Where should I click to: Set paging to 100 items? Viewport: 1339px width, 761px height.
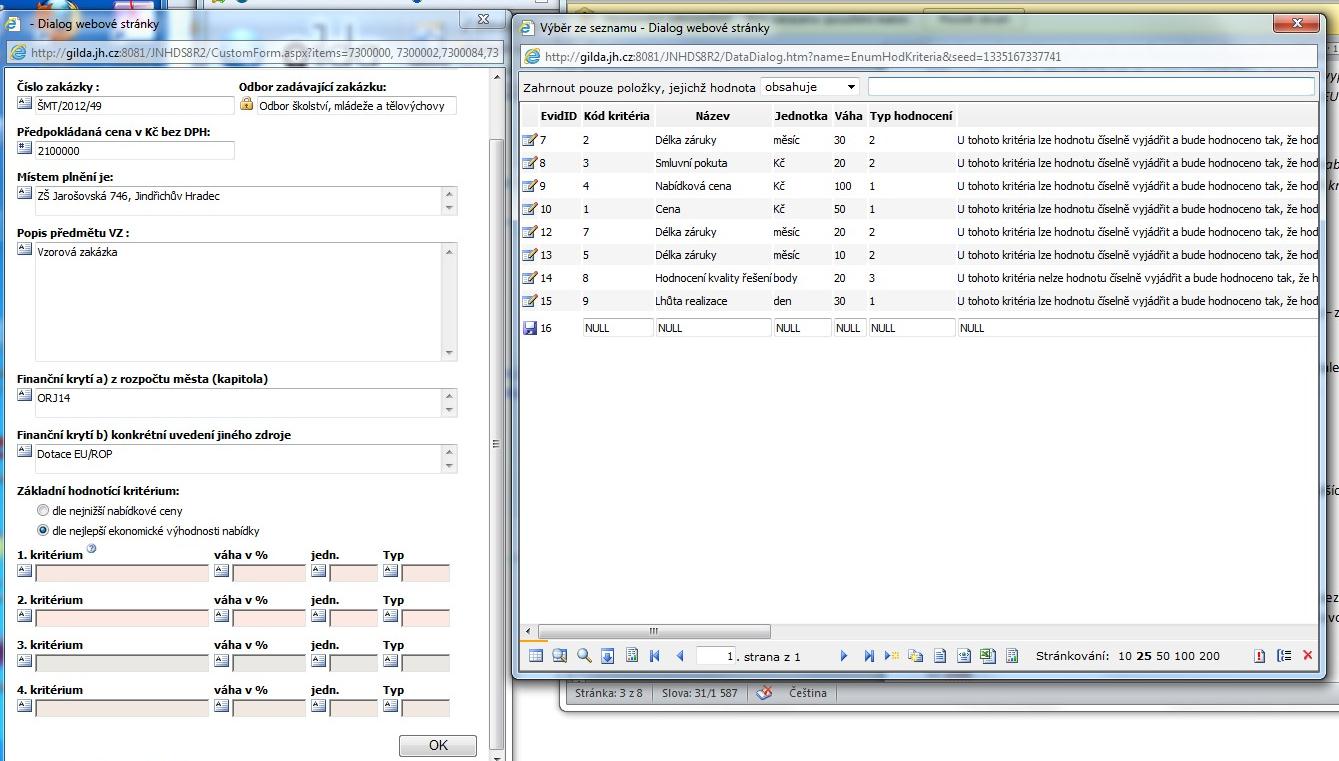coord(1185,656)
